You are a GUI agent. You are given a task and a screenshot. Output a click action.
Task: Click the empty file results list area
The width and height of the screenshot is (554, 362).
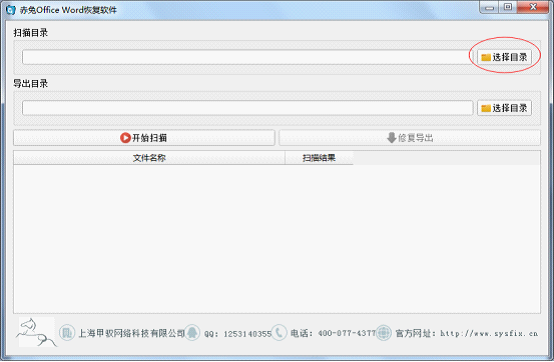(x=277, y=239)
